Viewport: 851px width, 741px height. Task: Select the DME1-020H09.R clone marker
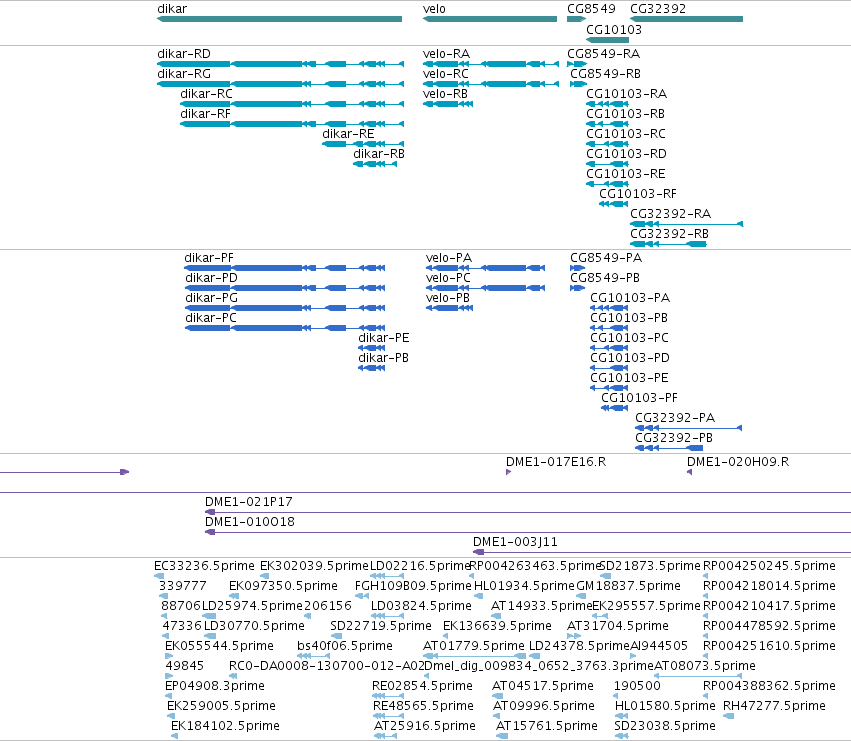(x=689, y=472)
